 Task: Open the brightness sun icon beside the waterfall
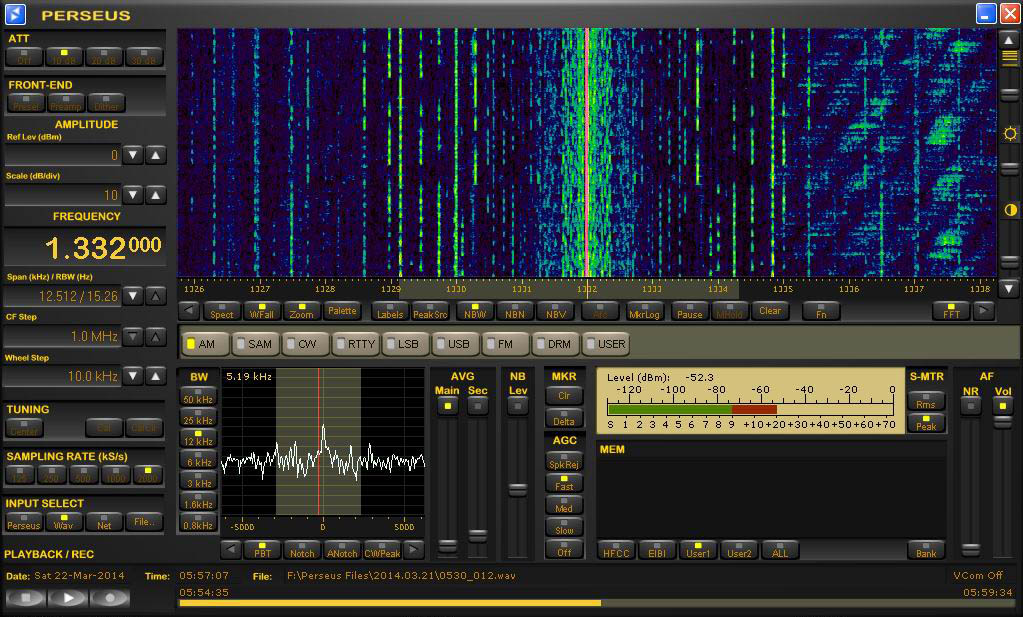1010,134
